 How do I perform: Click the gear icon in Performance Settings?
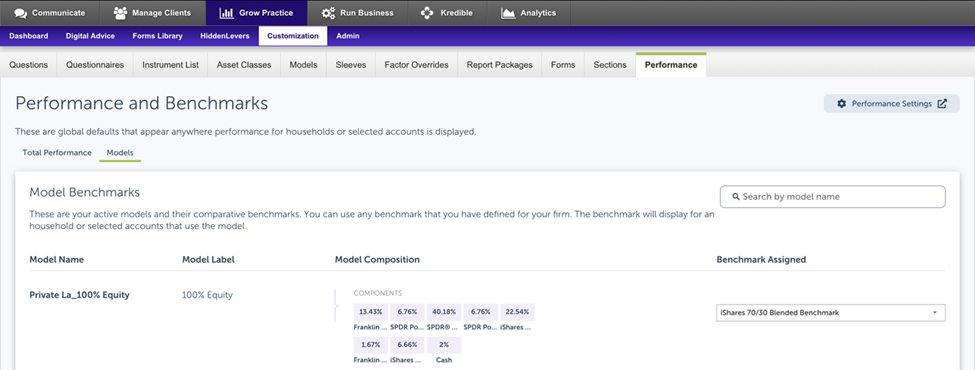[x=842, y=104]
